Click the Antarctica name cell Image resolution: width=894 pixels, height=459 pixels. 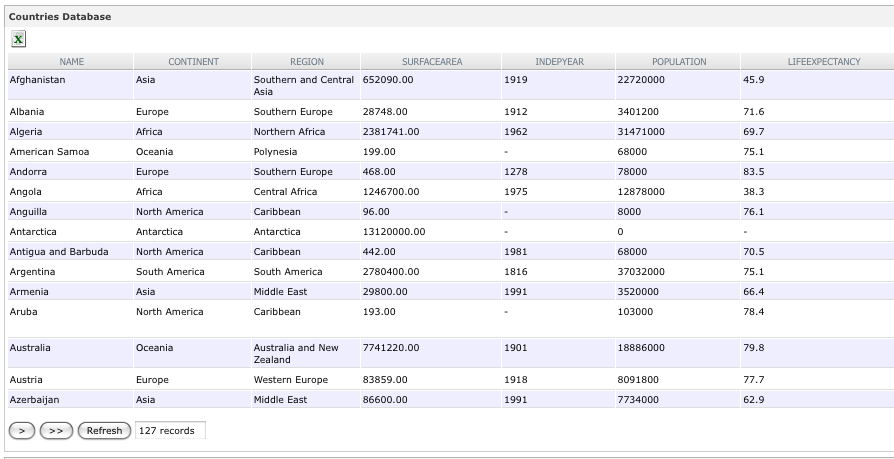33,232
